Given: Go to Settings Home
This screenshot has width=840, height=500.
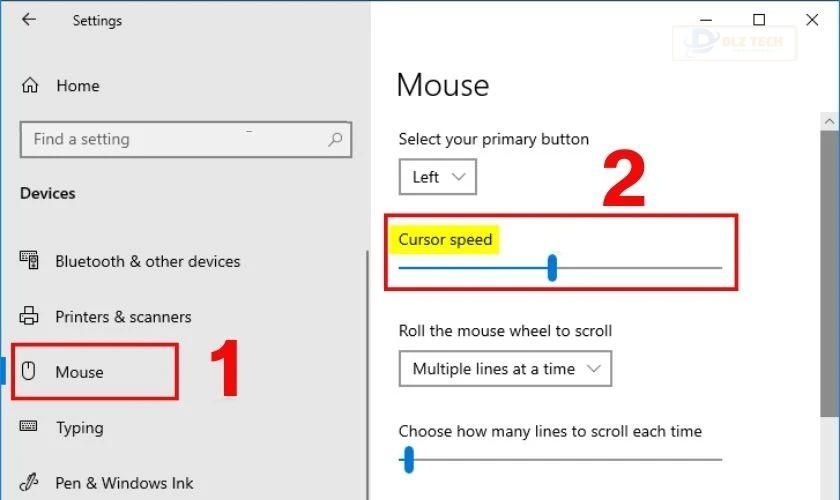Looking at the screenshot, I should (x=77, y=86).
